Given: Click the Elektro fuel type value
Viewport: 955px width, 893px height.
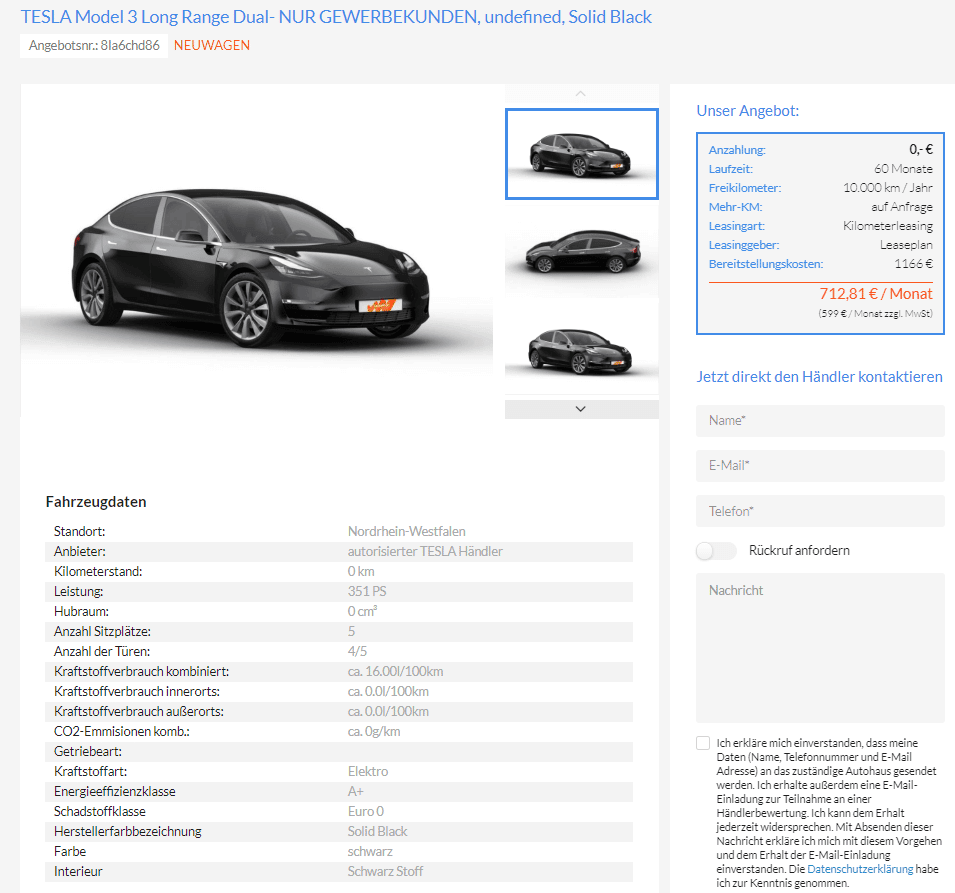Looking at the screenshot, I should (x=368, y=772).
